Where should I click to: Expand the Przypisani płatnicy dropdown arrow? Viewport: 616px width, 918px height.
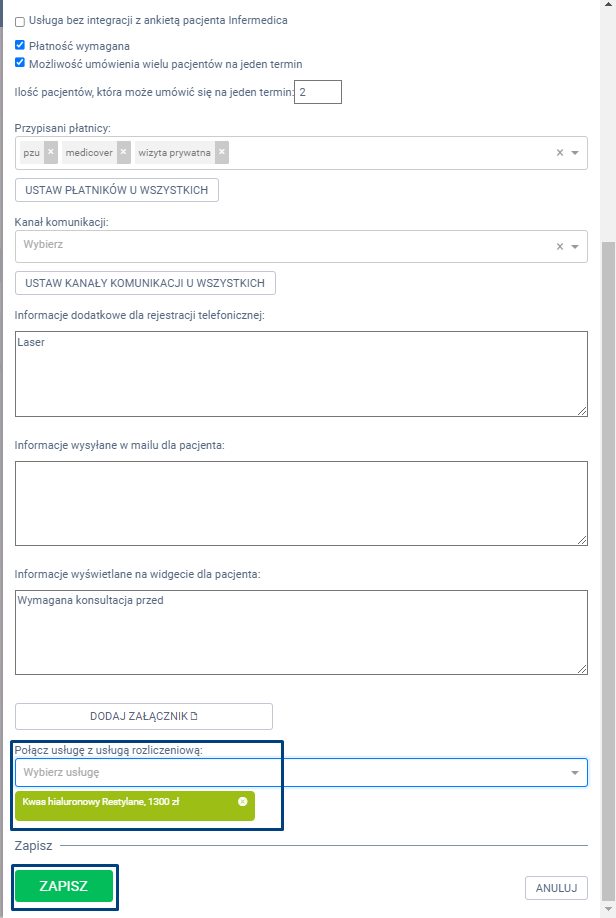click(x=575, y=153)
